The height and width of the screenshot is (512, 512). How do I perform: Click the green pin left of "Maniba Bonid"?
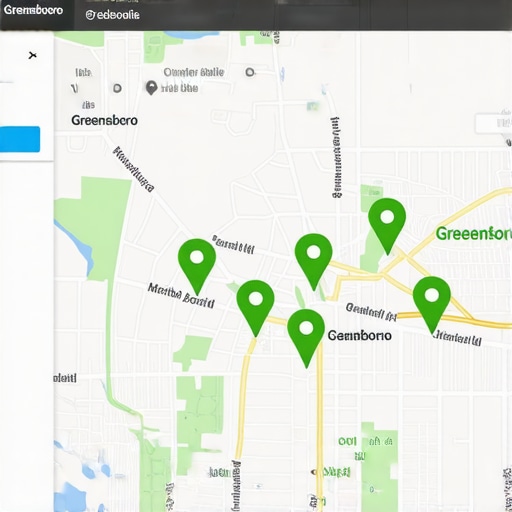click(197, 266)
